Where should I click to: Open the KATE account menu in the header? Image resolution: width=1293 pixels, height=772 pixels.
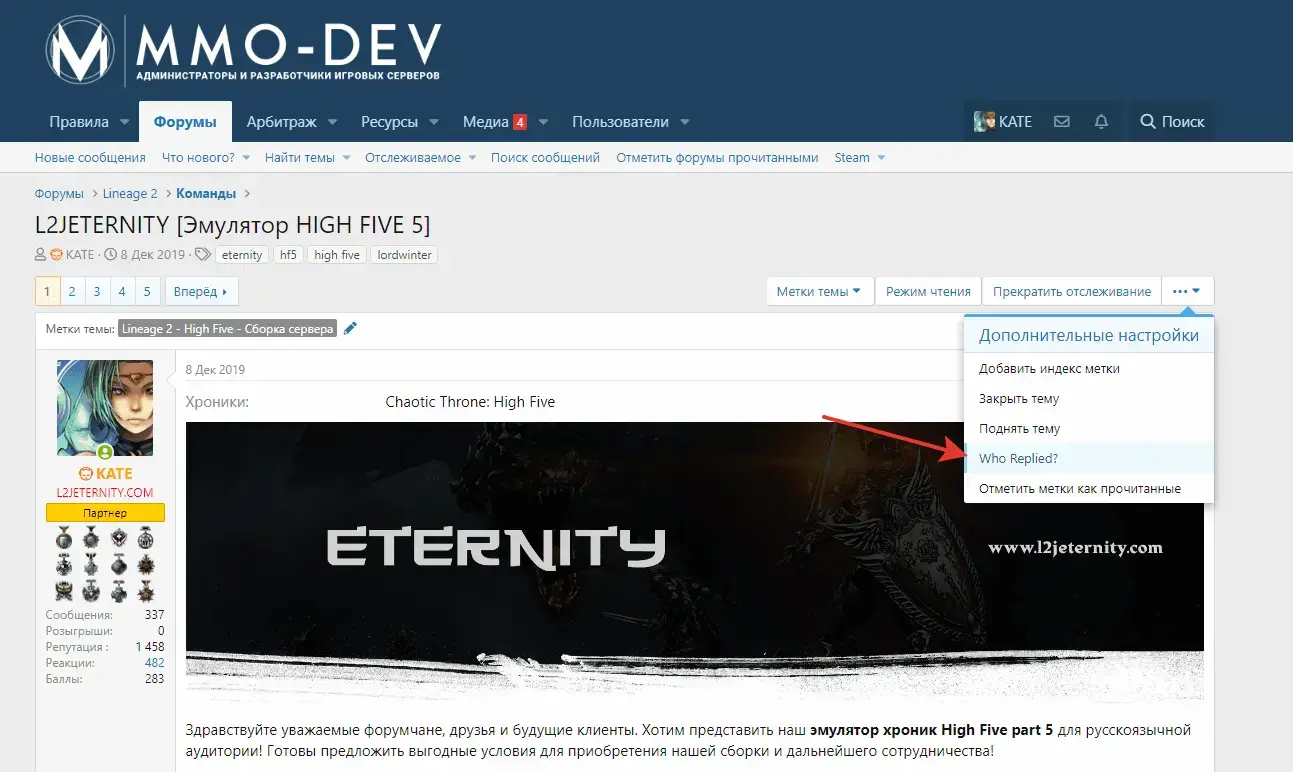click(x=1003, y=121)
